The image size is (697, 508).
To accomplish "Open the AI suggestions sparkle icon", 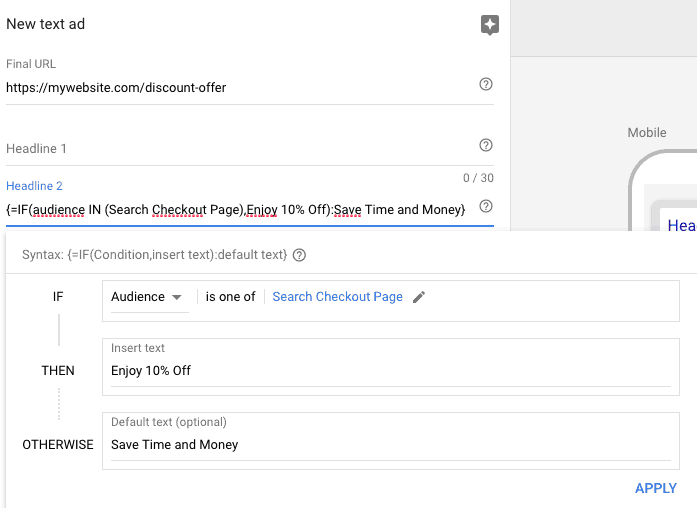I will pyautogui.click(x=490, y=25).
